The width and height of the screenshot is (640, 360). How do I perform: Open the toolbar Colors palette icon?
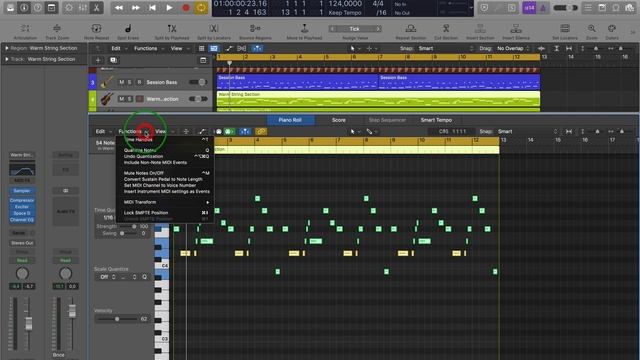point(611,29)
